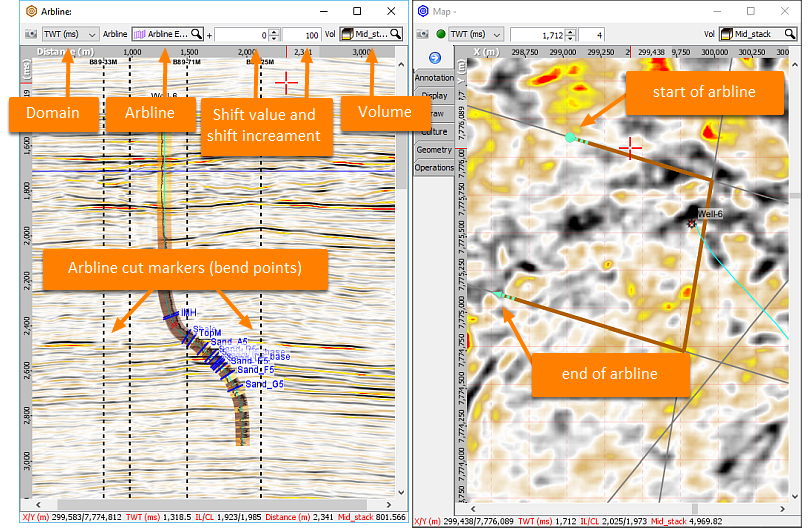
Task: Click the camera snapshot icon in Arbline window
Action: point(31,34)
